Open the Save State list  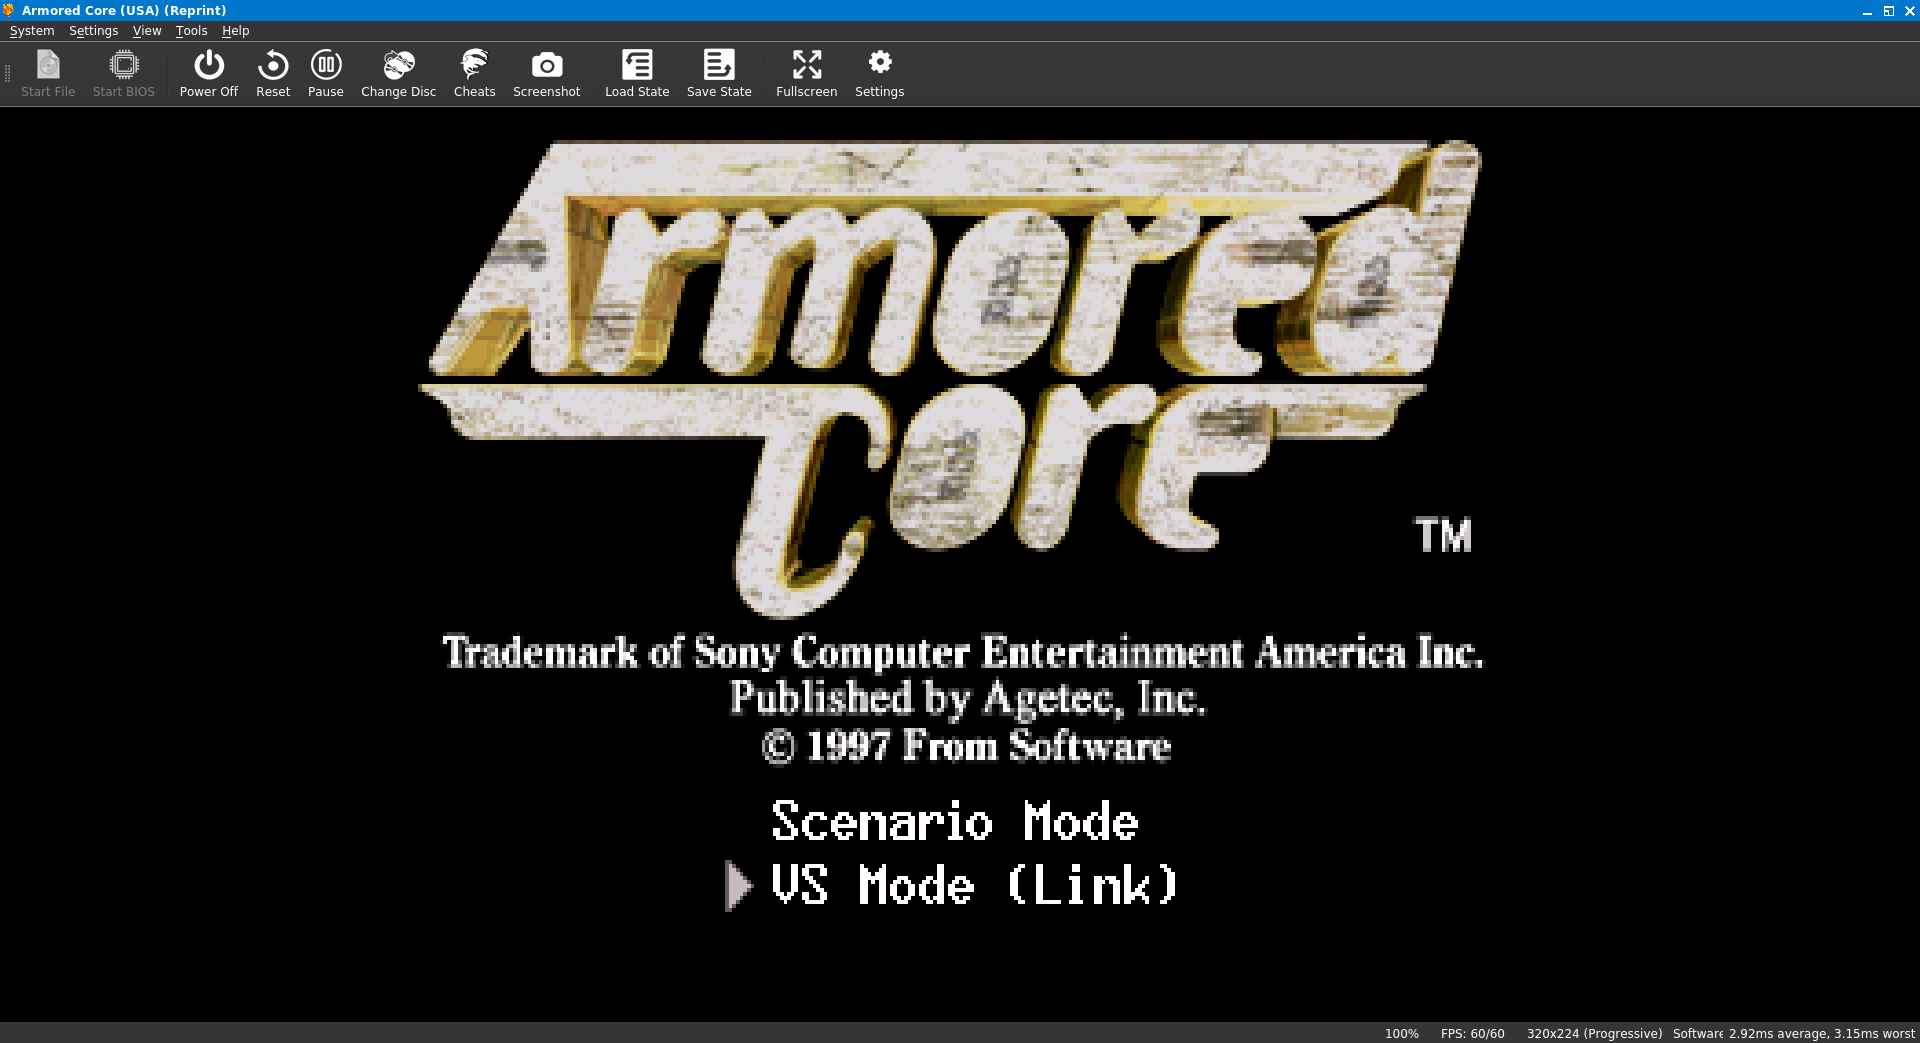[719, 74]
